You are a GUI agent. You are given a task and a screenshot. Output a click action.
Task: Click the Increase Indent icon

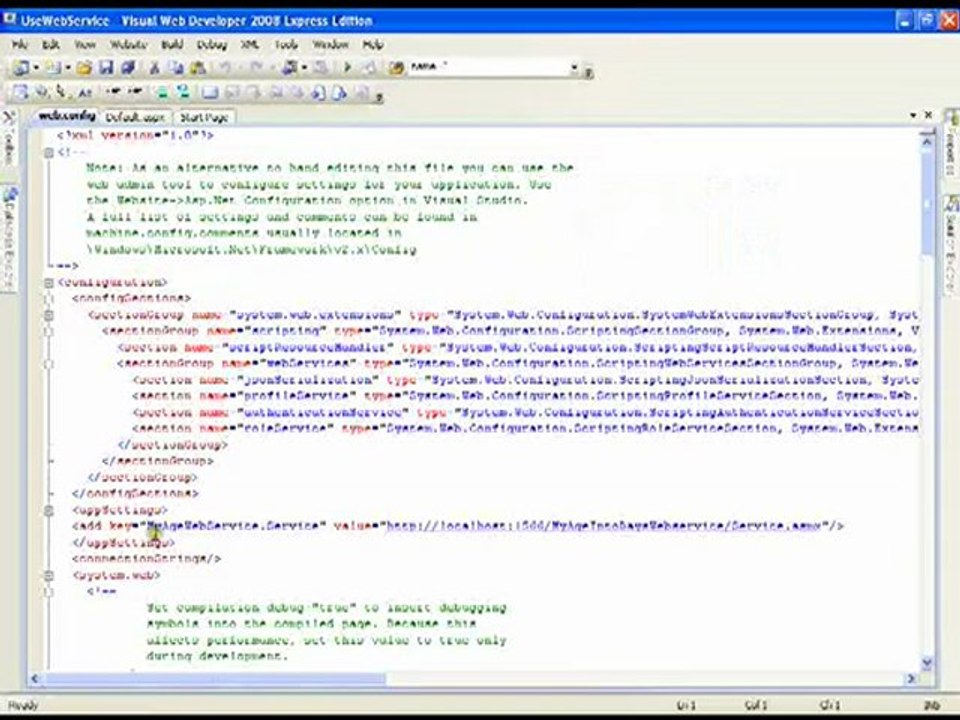[135, 92]
